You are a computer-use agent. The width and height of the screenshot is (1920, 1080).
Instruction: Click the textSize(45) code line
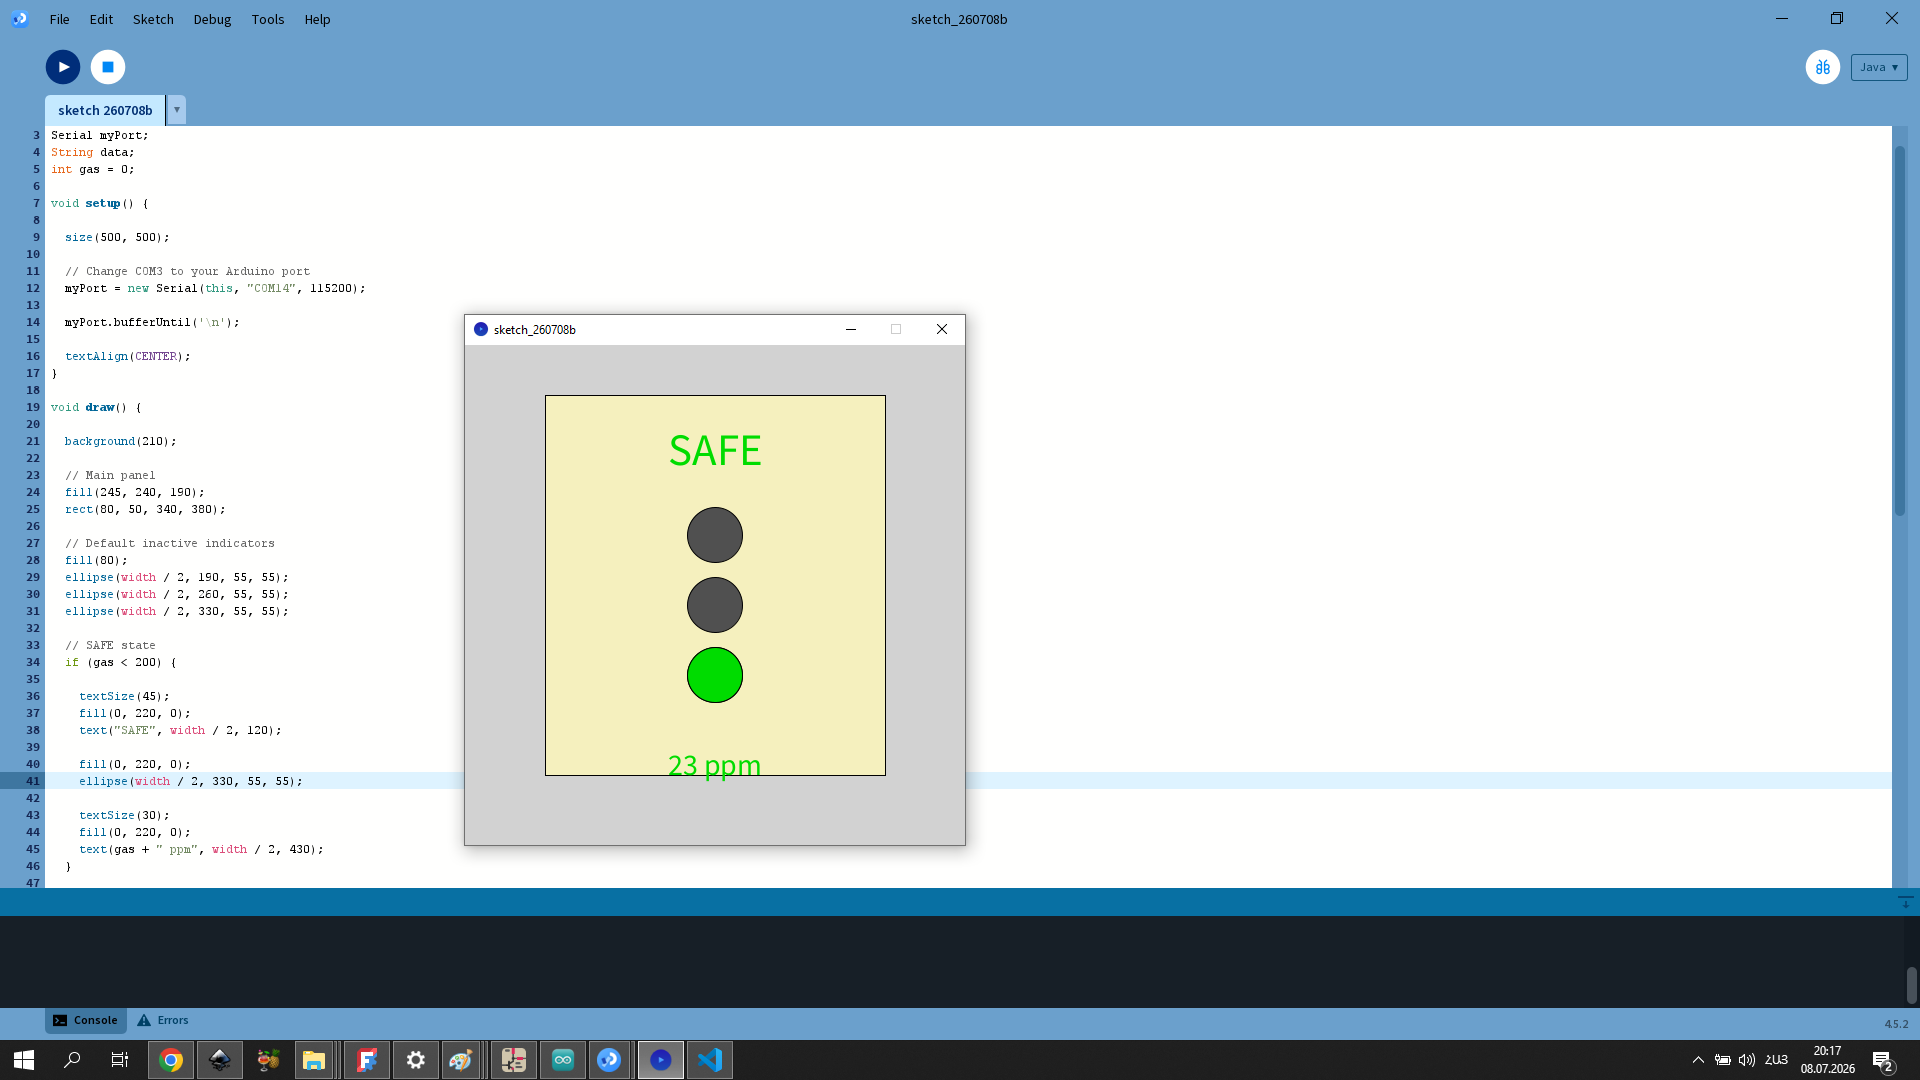pos(124,696)
